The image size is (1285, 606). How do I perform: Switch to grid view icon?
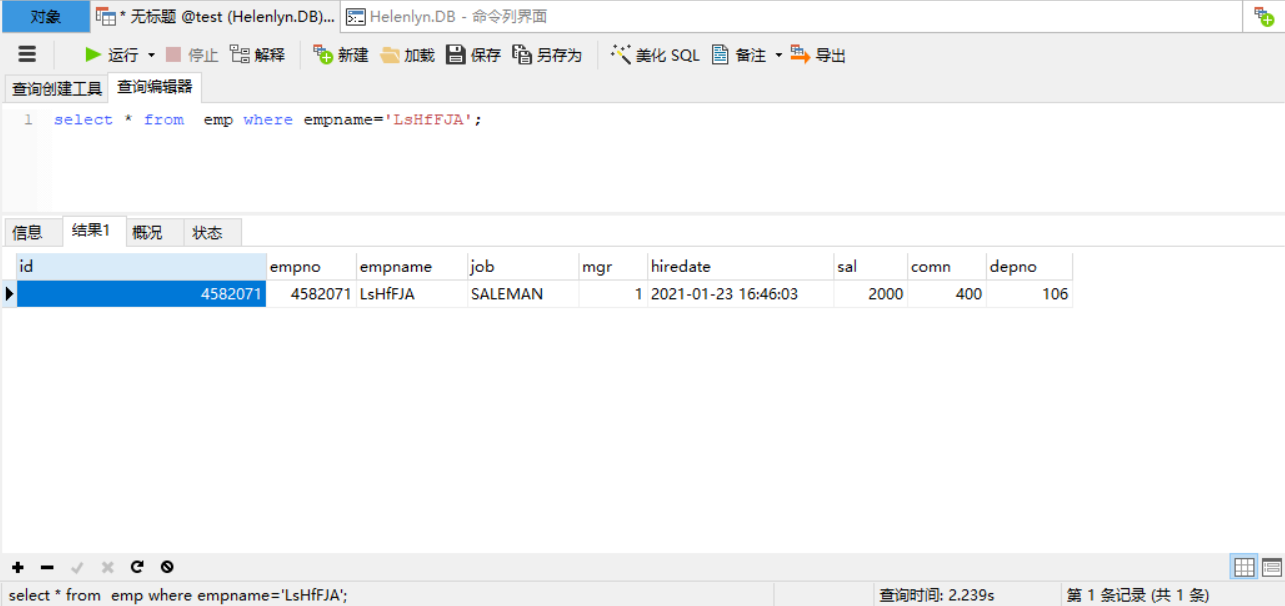coord(1244,567)
